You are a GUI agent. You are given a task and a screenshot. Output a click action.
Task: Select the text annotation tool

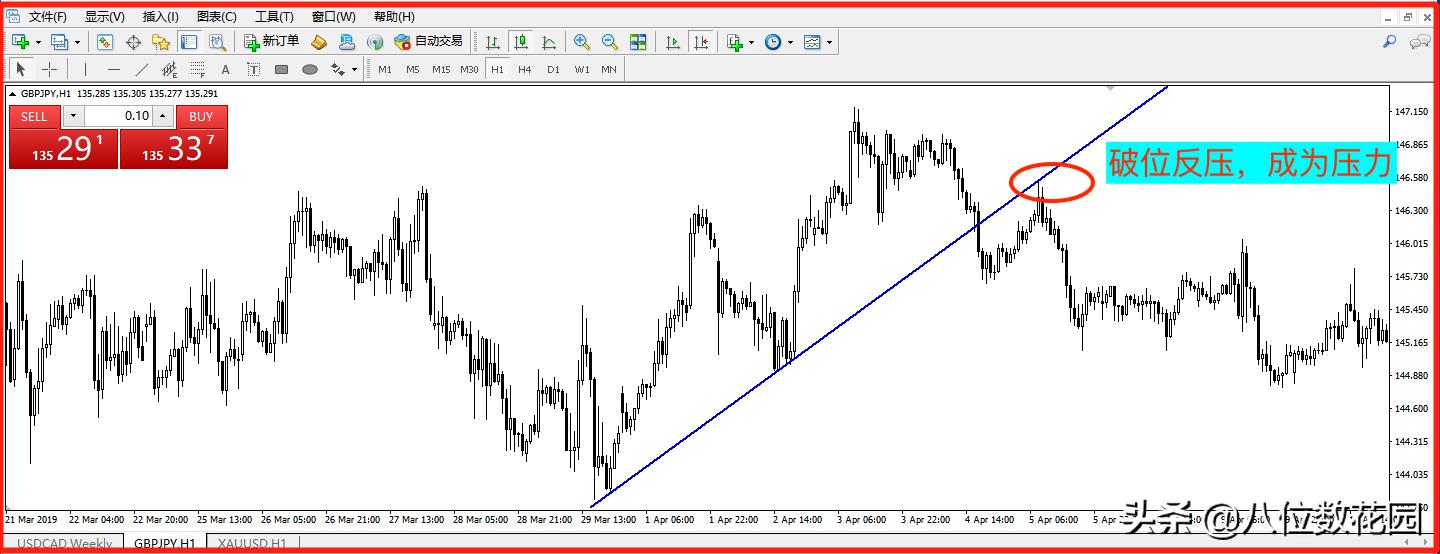225,69
